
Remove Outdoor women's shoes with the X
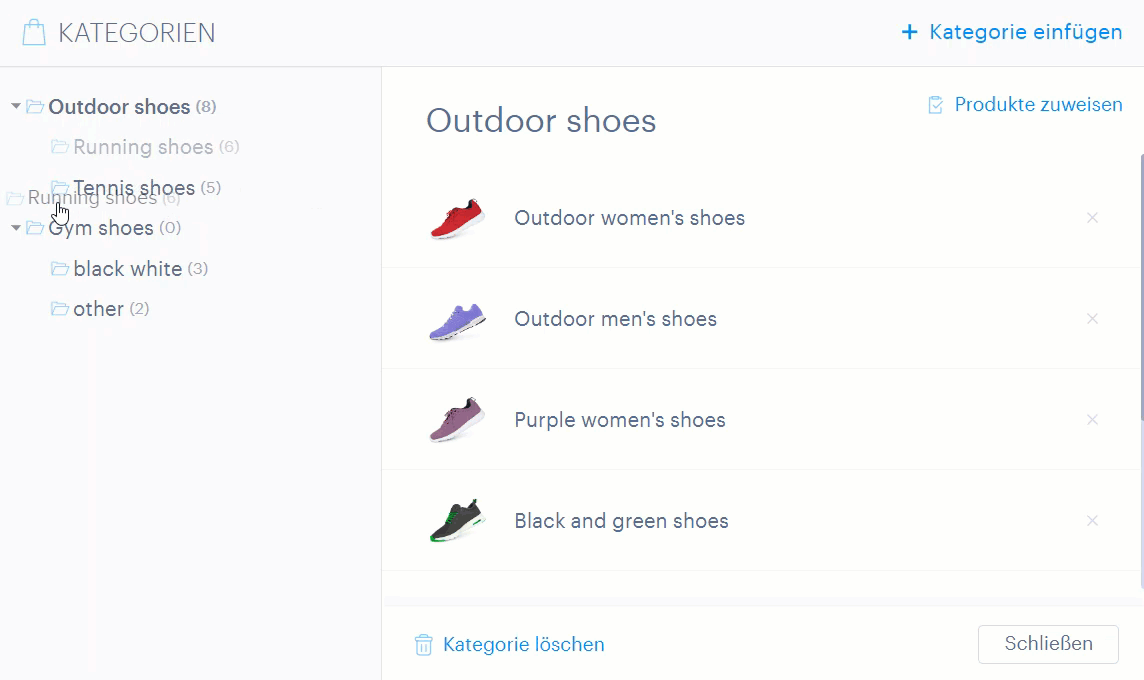coord(1092,218)
